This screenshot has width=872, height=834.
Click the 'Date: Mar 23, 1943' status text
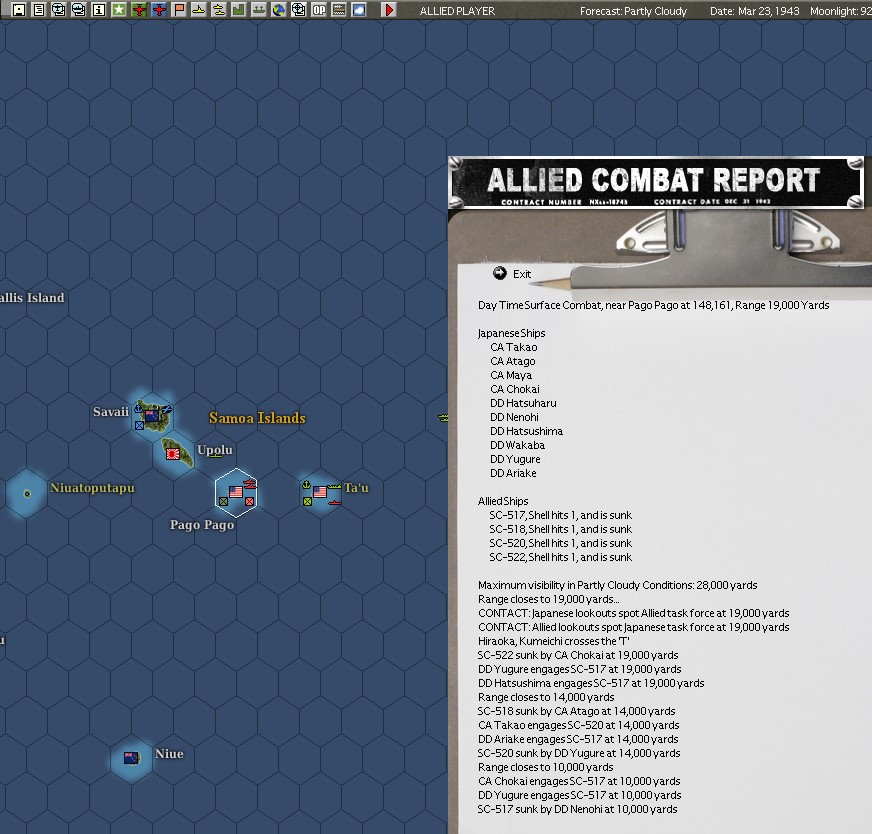click(755, 11)
